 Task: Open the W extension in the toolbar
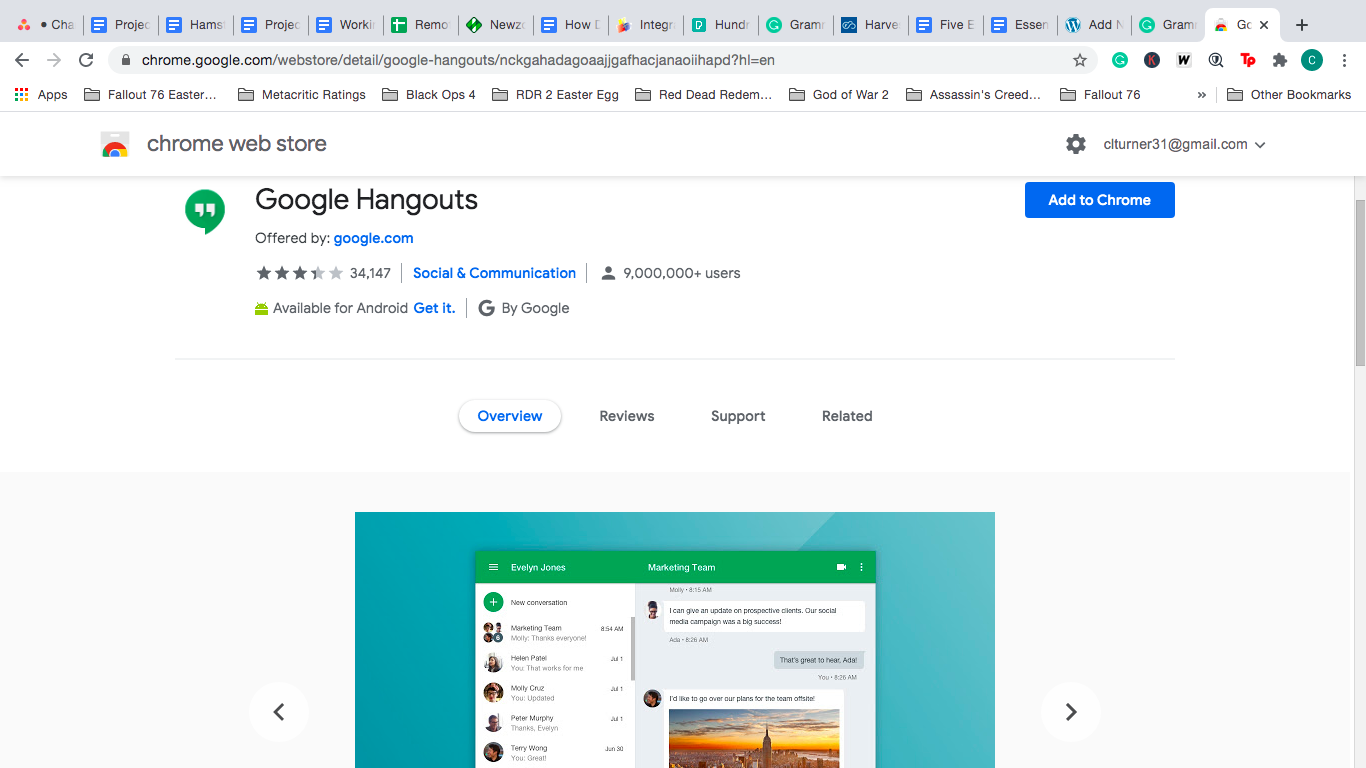(x=1184, y=60)
